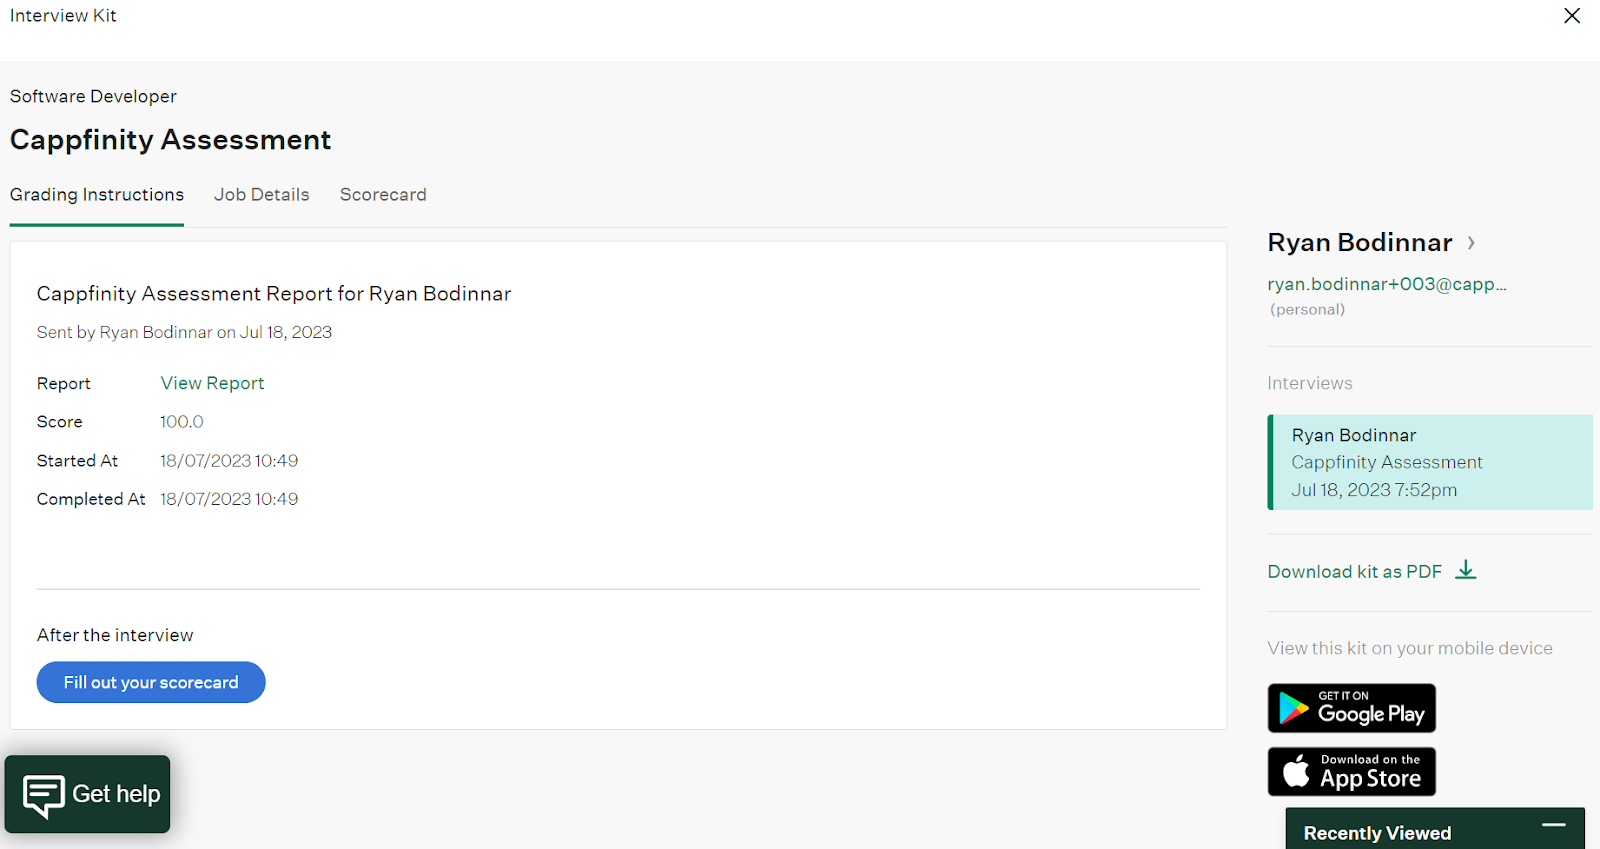
Task: Switch to the Job Details tab
Action: [x=262, y=195]
